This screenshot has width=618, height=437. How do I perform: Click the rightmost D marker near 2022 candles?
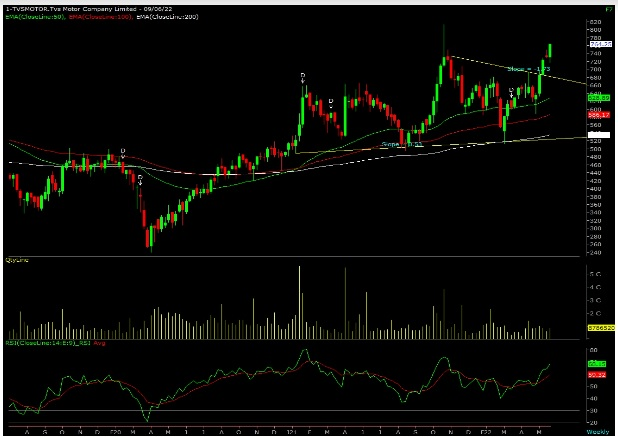[x=512, y=91]
